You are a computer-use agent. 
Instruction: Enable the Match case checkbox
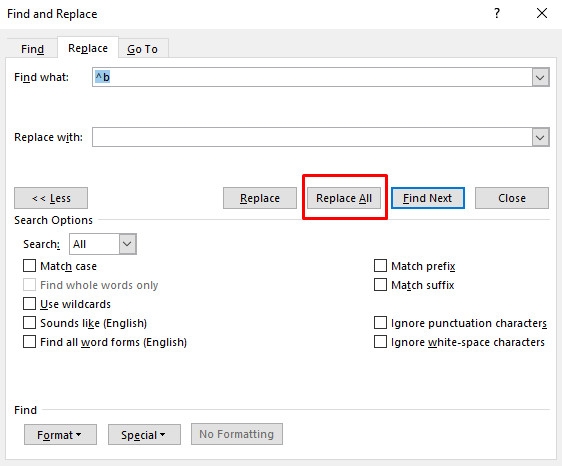tap(29, 266)
